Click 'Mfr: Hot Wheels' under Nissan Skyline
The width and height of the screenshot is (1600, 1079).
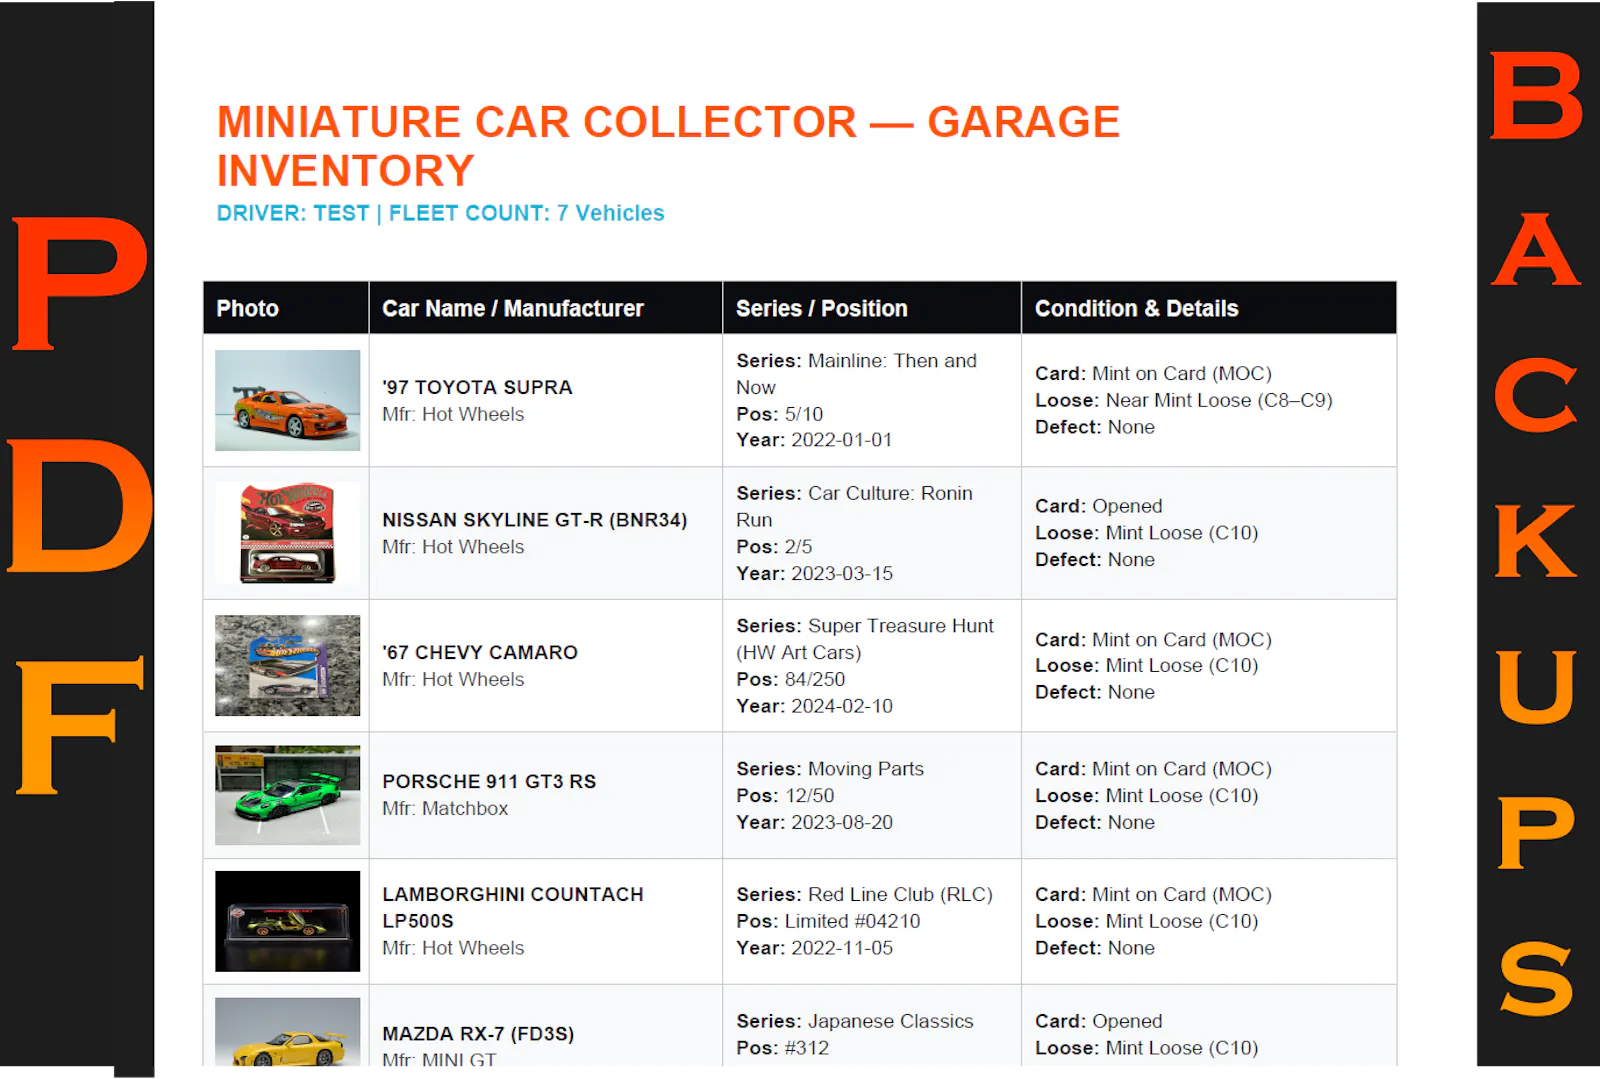453,547
